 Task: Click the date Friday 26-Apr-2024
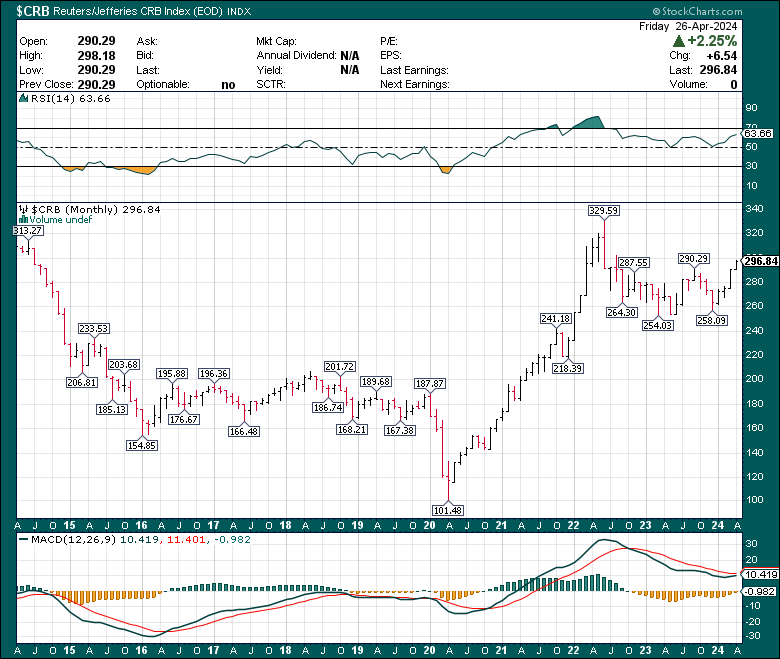[688, 26]
